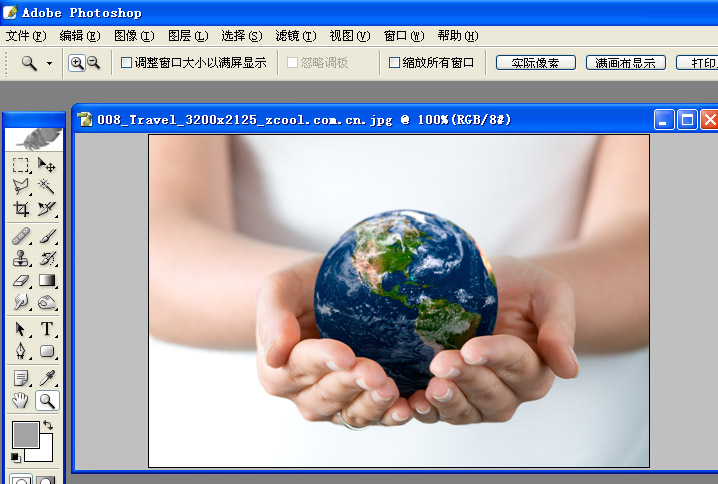This screenshot has height=484, width=718.
Task: Select the Crop tool
Action: [21, 208]
